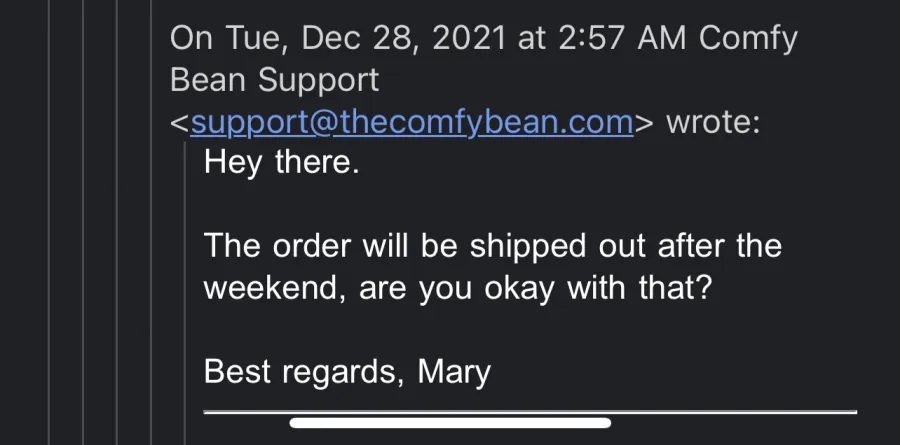Tap the 'wrote:' text after the email address
This screenshot has height=445, width=900.
[713, 122]
